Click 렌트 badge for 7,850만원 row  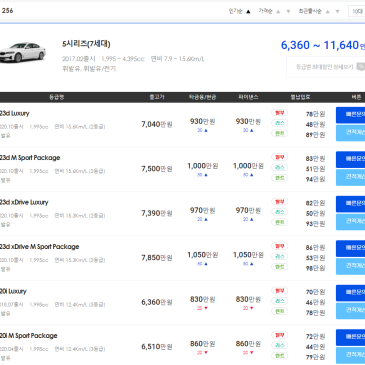point(279,267)
